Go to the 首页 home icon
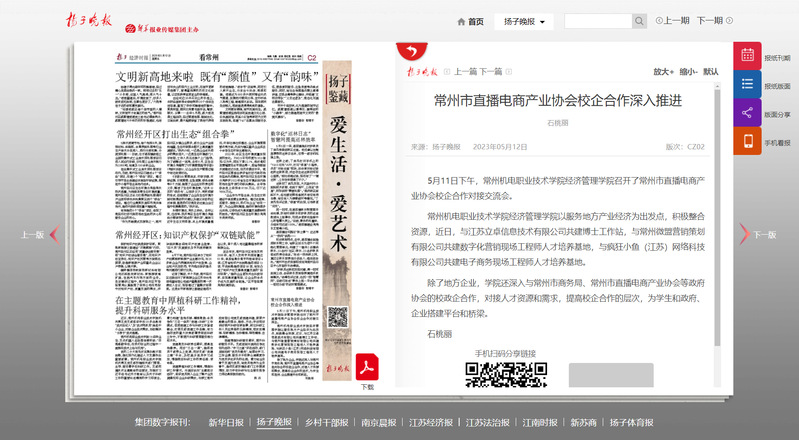Image resolution: width=799 pixels, height=440 pixels. (x=470, y=21)
